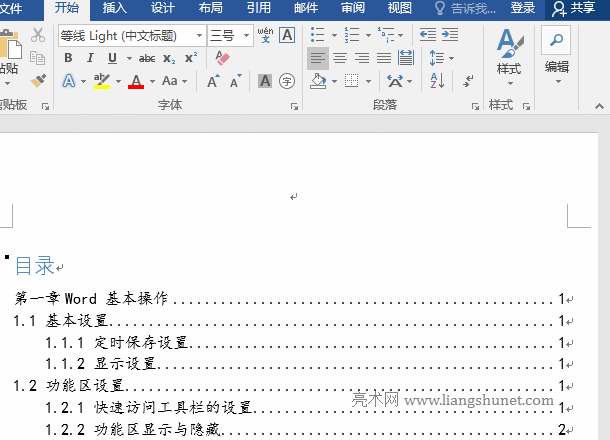Click the Decrease Indent icon
Image resolution: width=610 pixels, height=440 pixels.
[x=428, y=35]
